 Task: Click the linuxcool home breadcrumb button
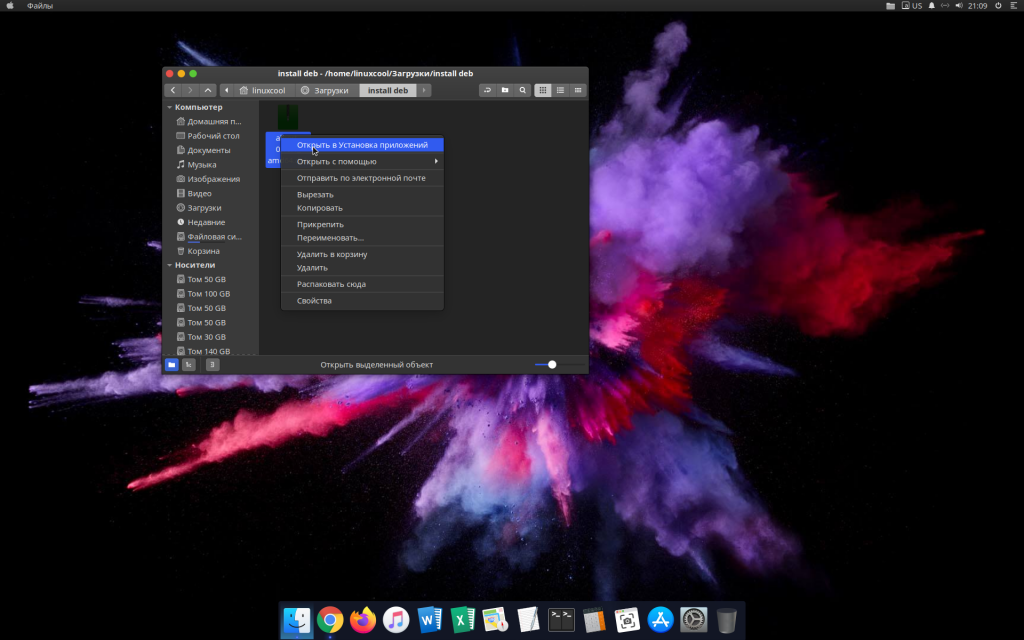coord(262,90)
